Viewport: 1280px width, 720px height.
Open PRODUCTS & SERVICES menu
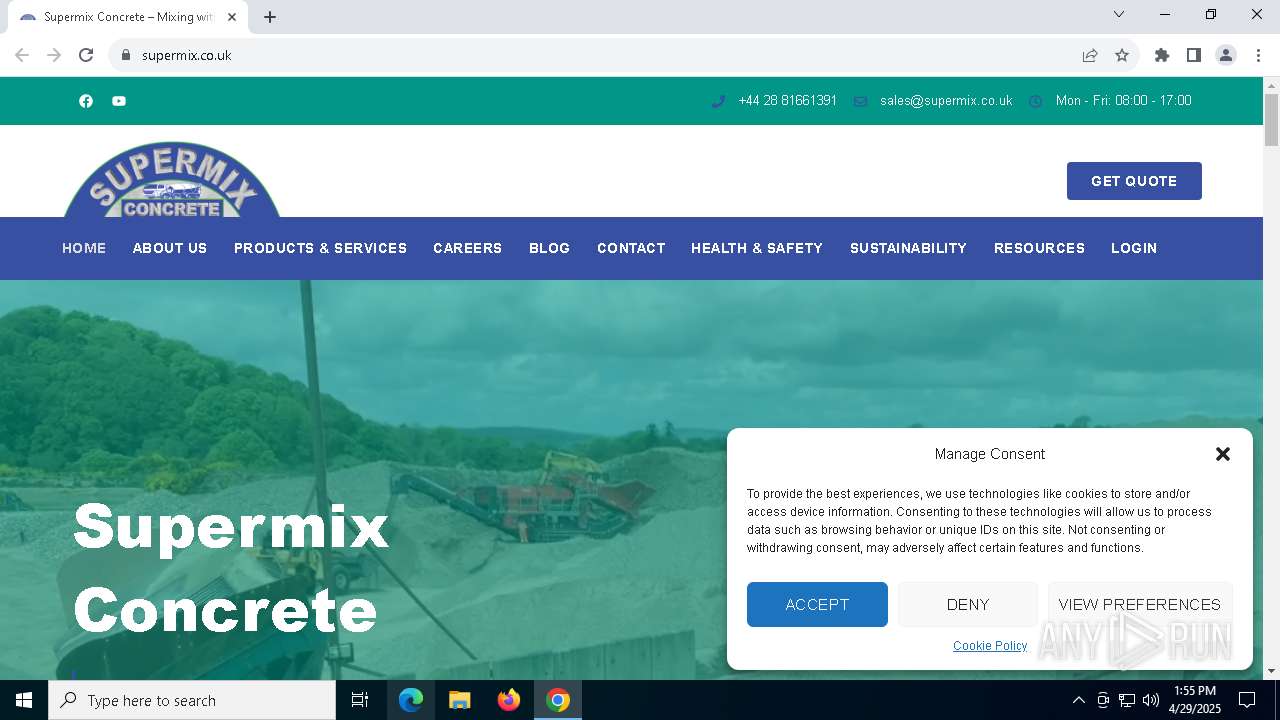(320, 248)
